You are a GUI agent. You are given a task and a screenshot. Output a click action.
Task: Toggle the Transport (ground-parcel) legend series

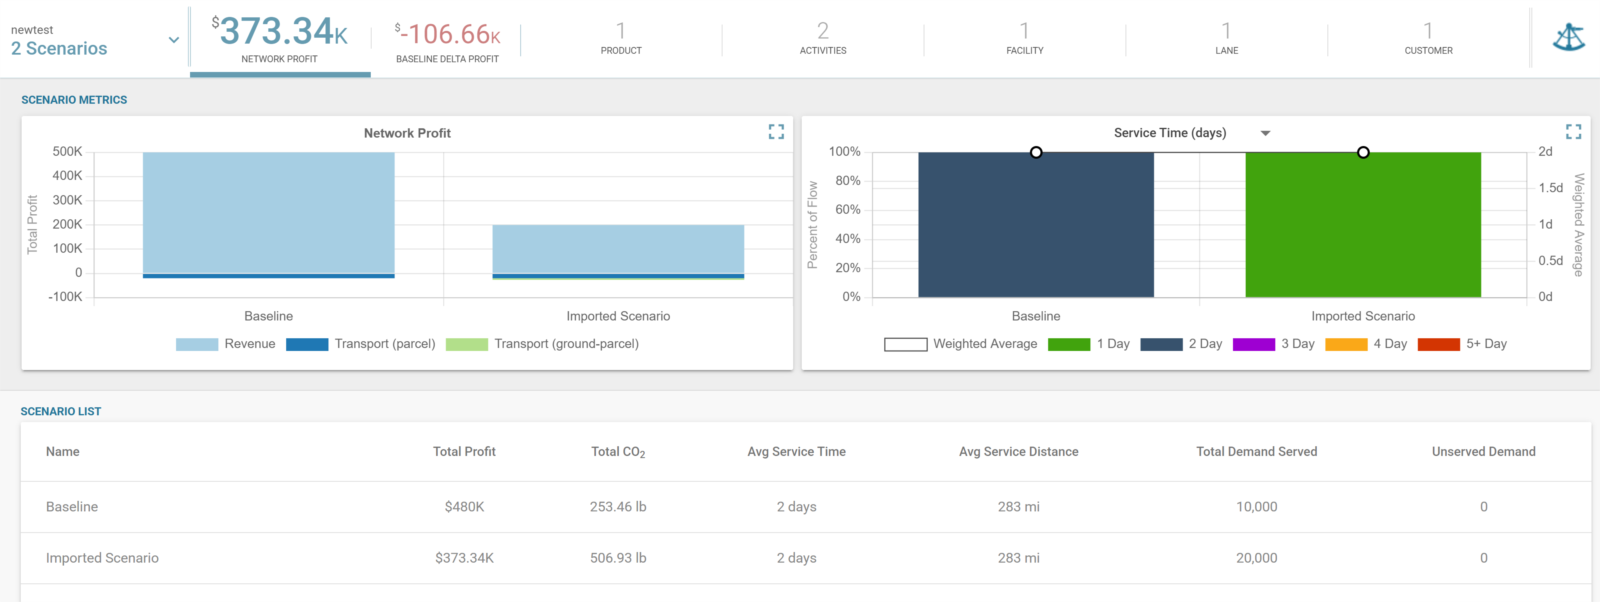pyautogui.click(x=542, y=344)
